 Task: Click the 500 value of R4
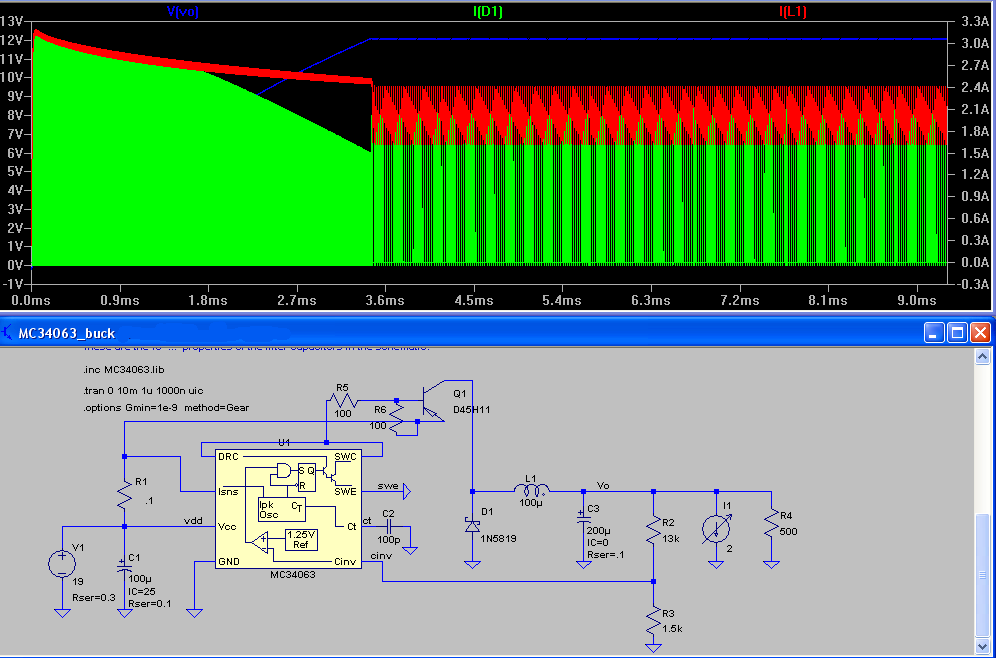pos(789,532)
